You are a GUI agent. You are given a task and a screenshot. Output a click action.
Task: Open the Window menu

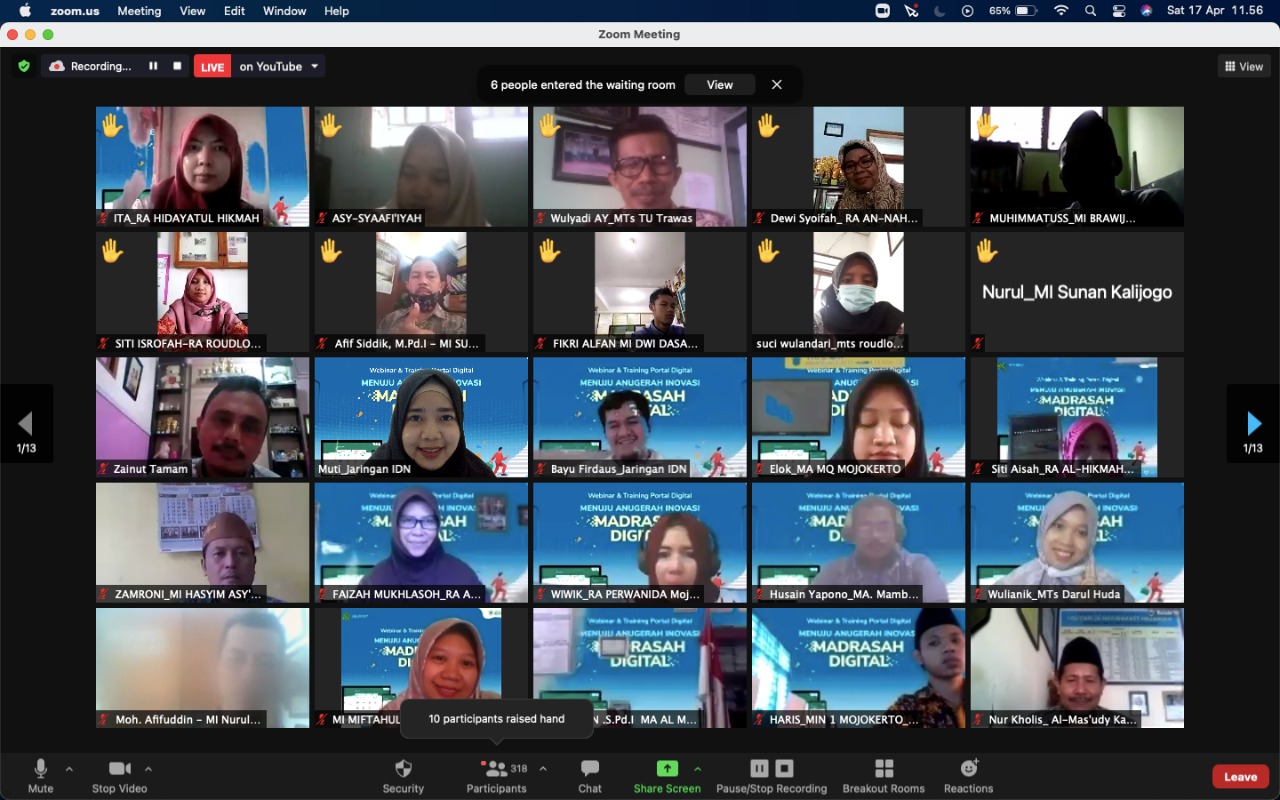[x=284, y=11]
